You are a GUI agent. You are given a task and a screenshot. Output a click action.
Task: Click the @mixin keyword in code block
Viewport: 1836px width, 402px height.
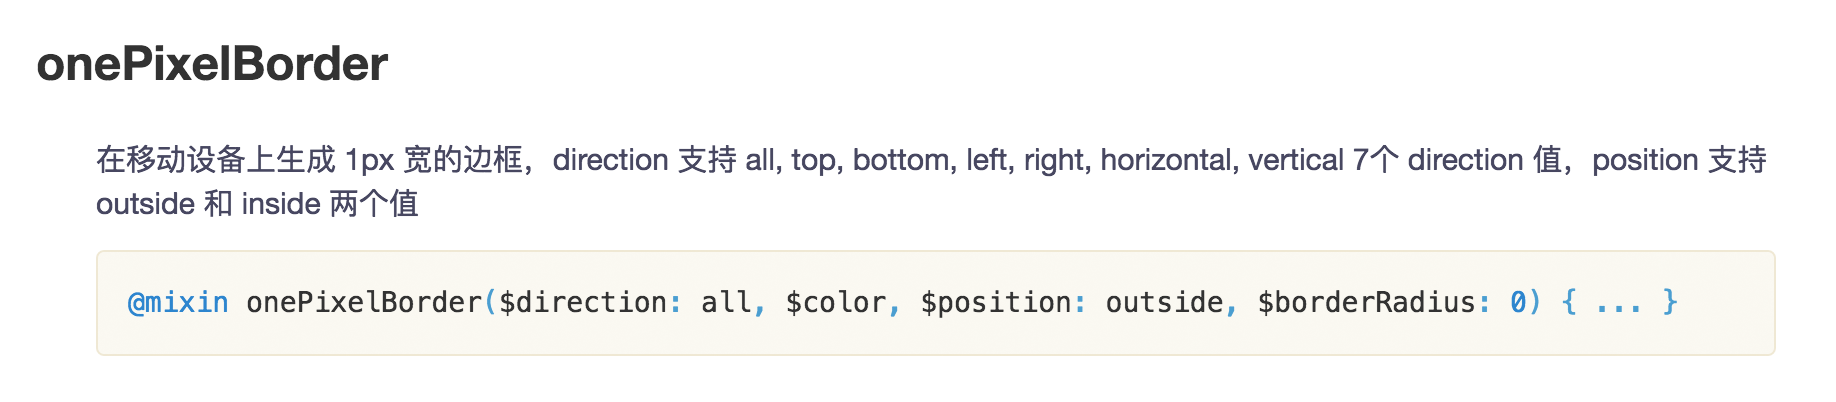coord(178,302)
